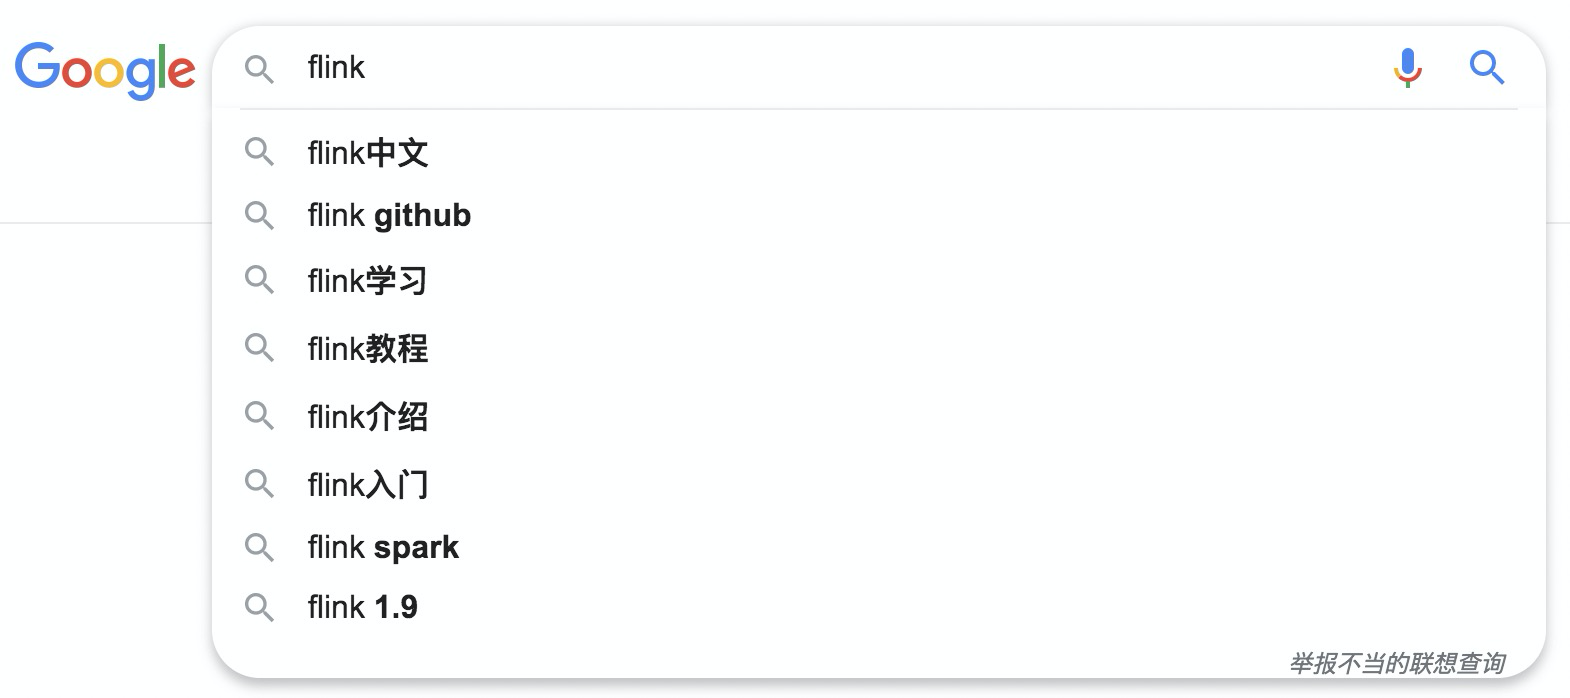Select the flink spark suggestion
The width and height of the screenshot is (1570, 698).
click(383, 547)
